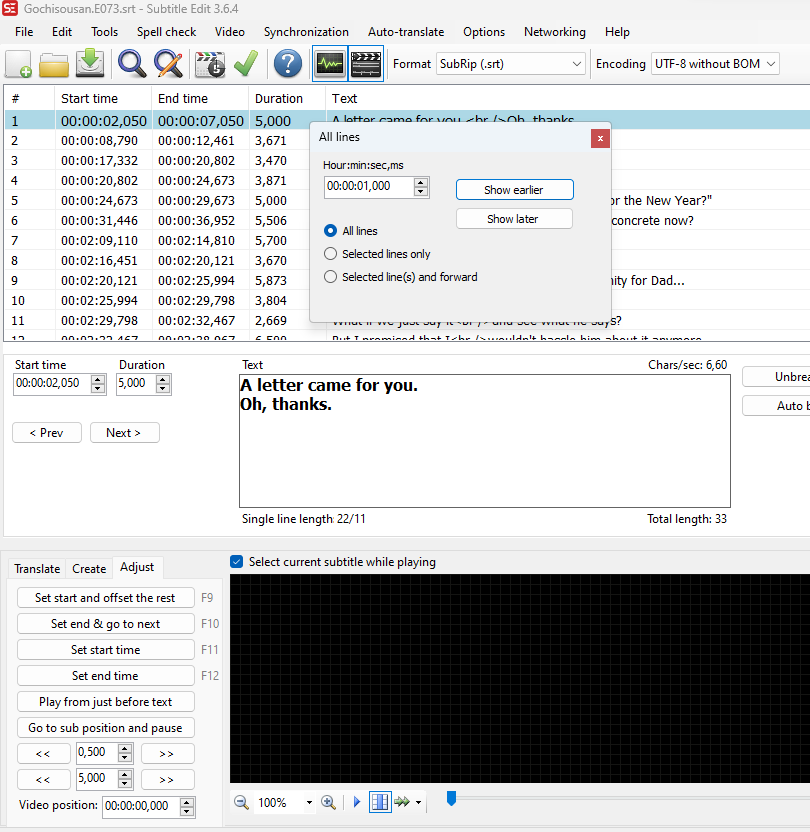Toggle the video player film icon

click(x=366, y=64)
